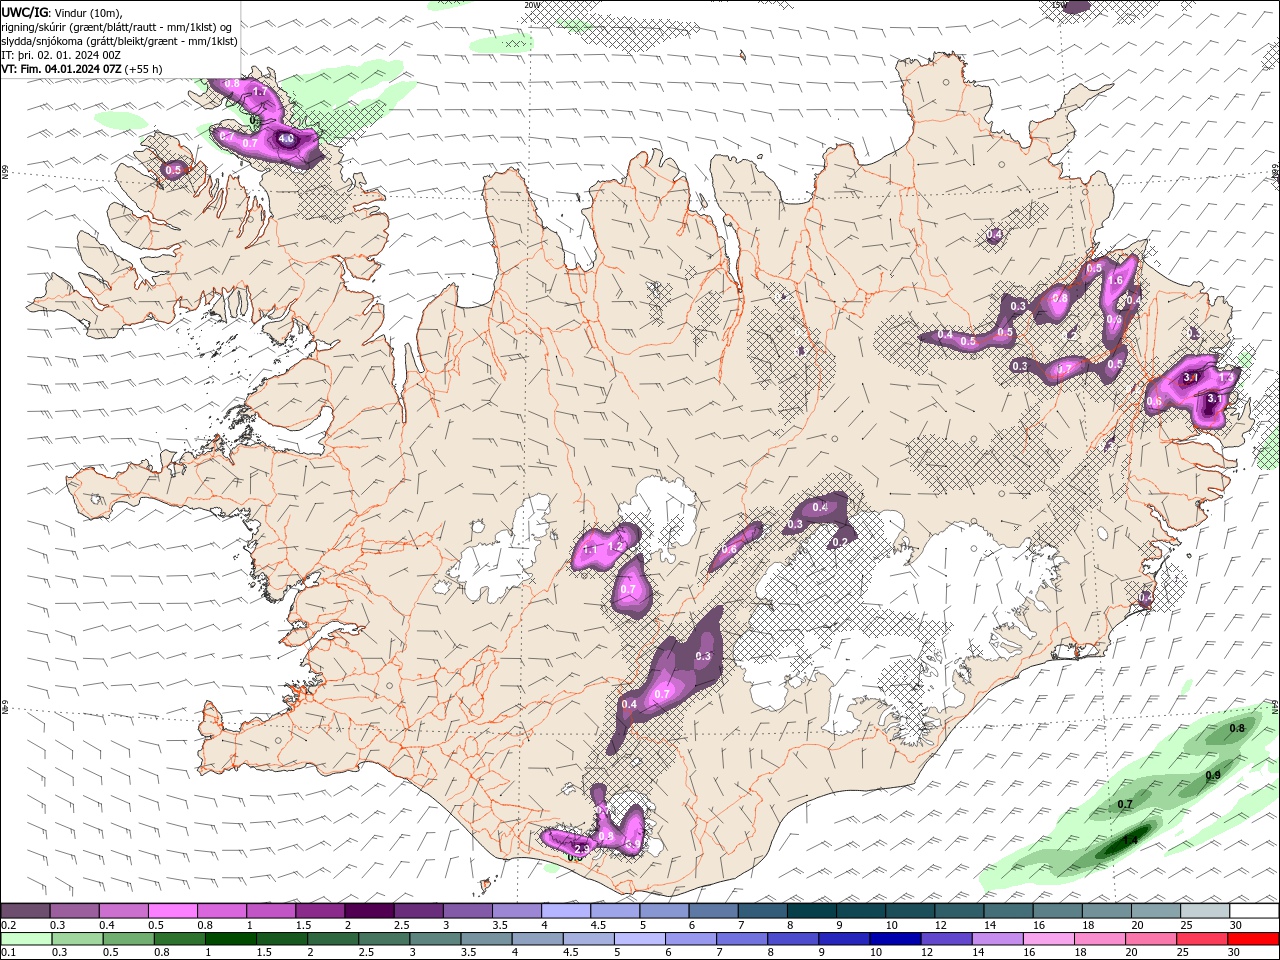Select the light gray swatch between 25 and 30

(x=1205, y=911)
